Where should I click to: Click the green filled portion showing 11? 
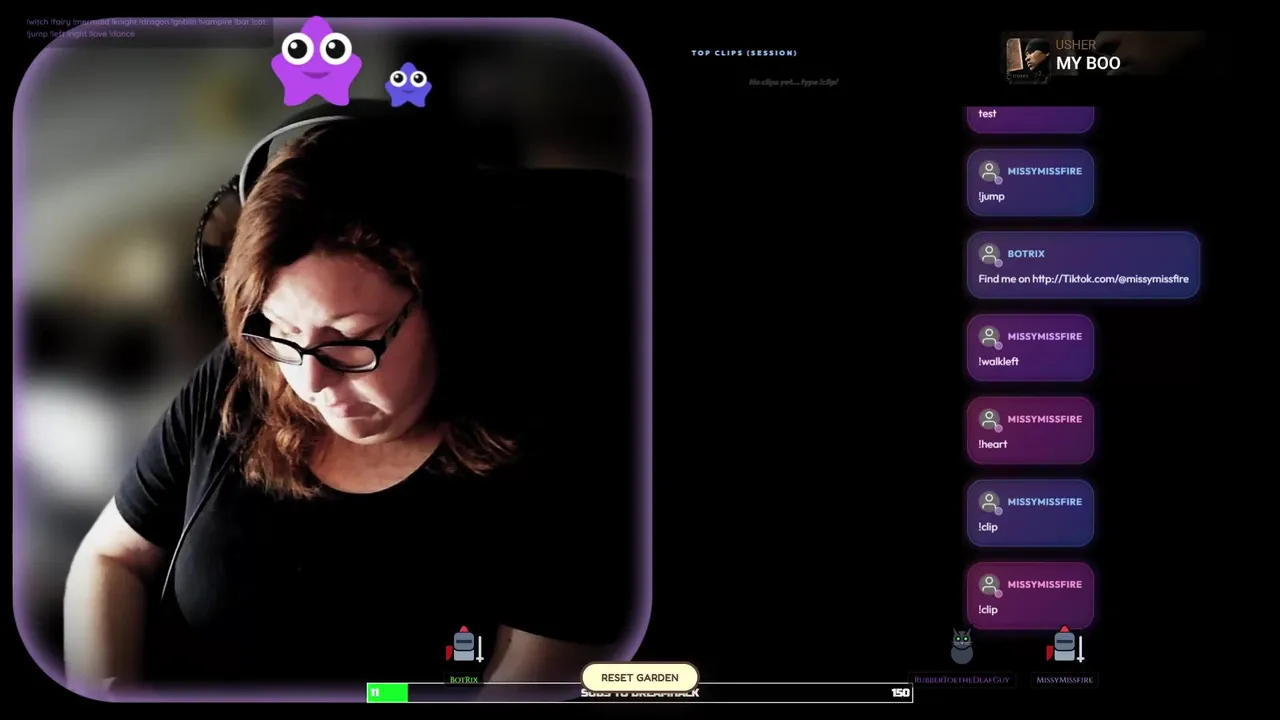point(388,693)
